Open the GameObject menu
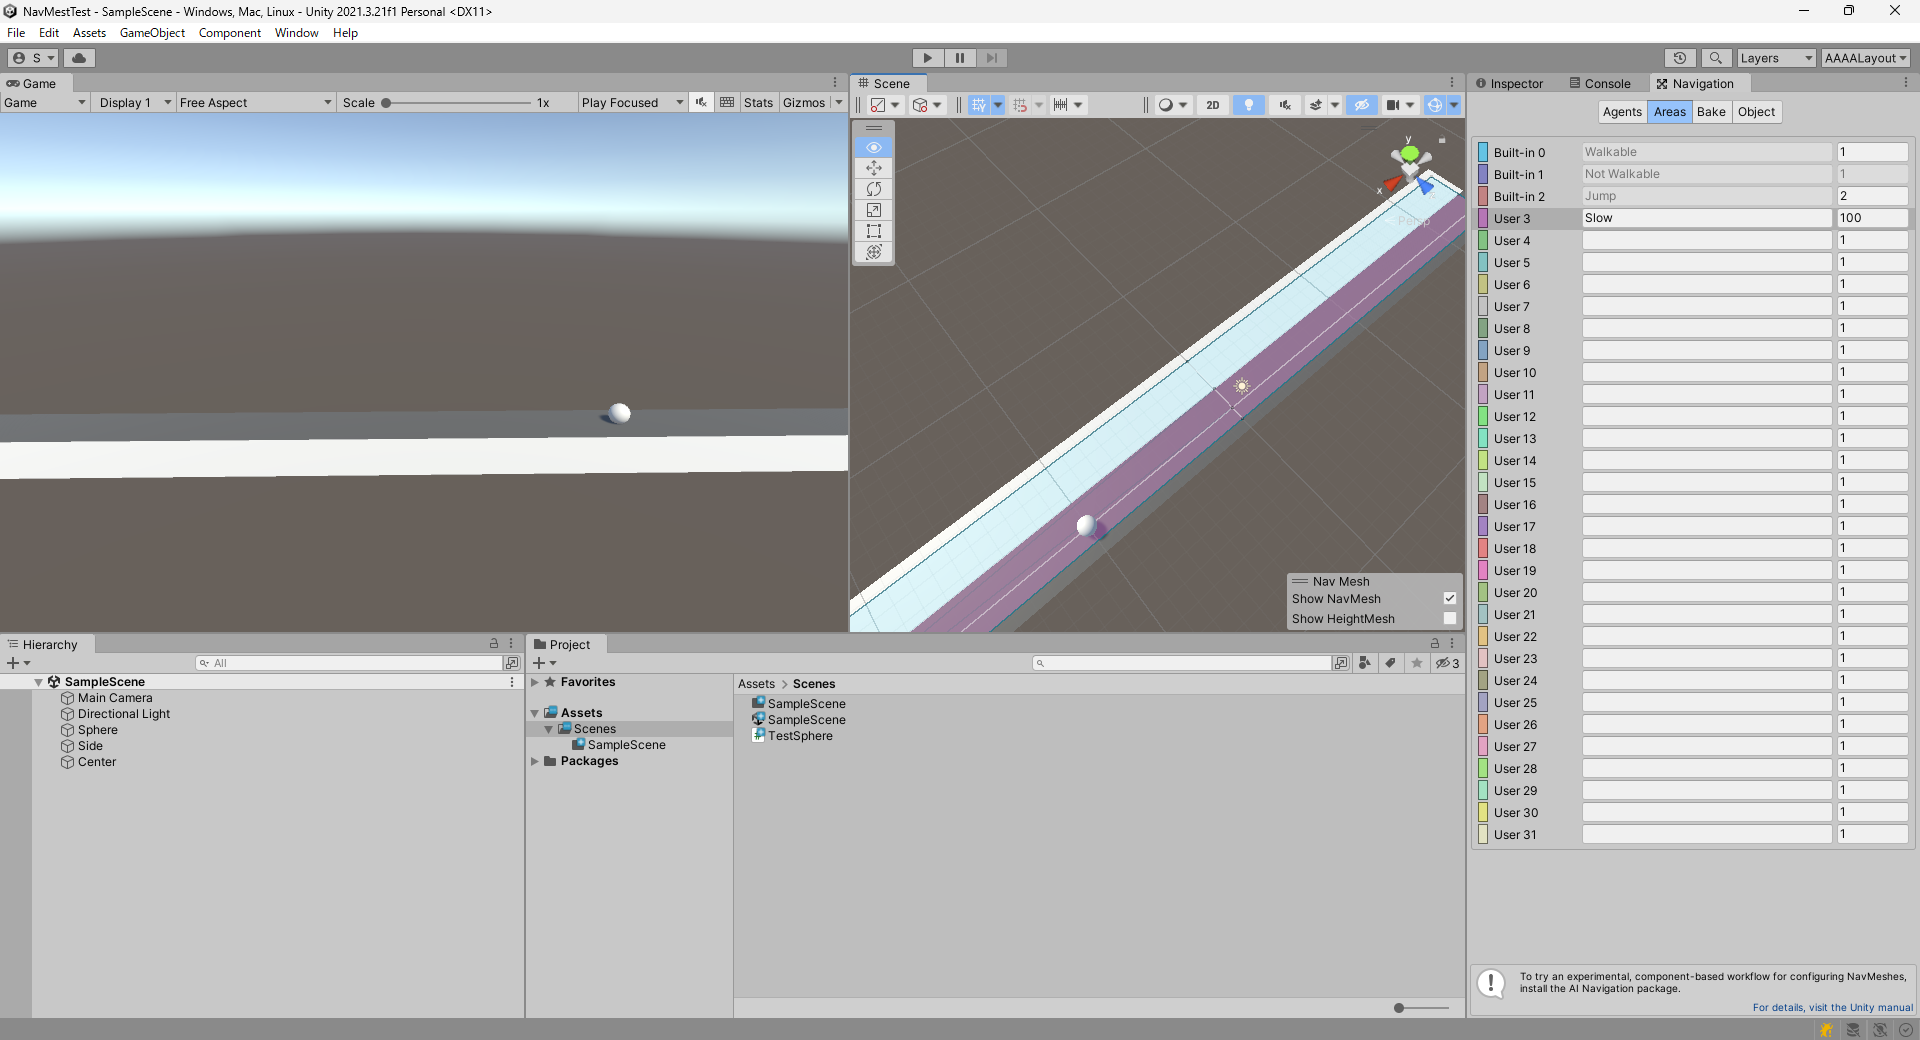This screenshot has height=1040, width=1920. (152, 33)
